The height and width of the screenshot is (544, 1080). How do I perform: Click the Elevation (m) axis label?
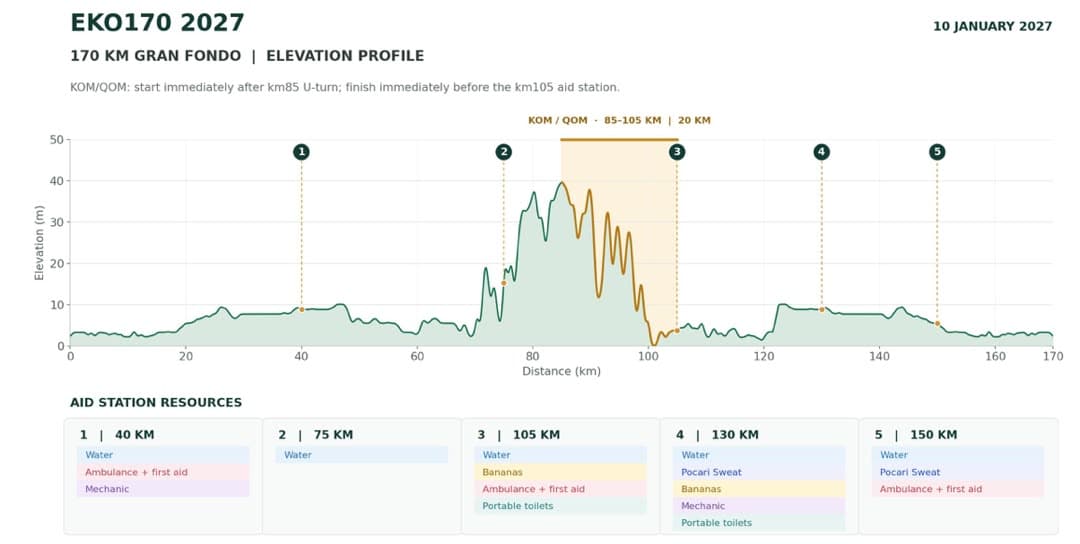pyautogui.click(x=39, y=243)
